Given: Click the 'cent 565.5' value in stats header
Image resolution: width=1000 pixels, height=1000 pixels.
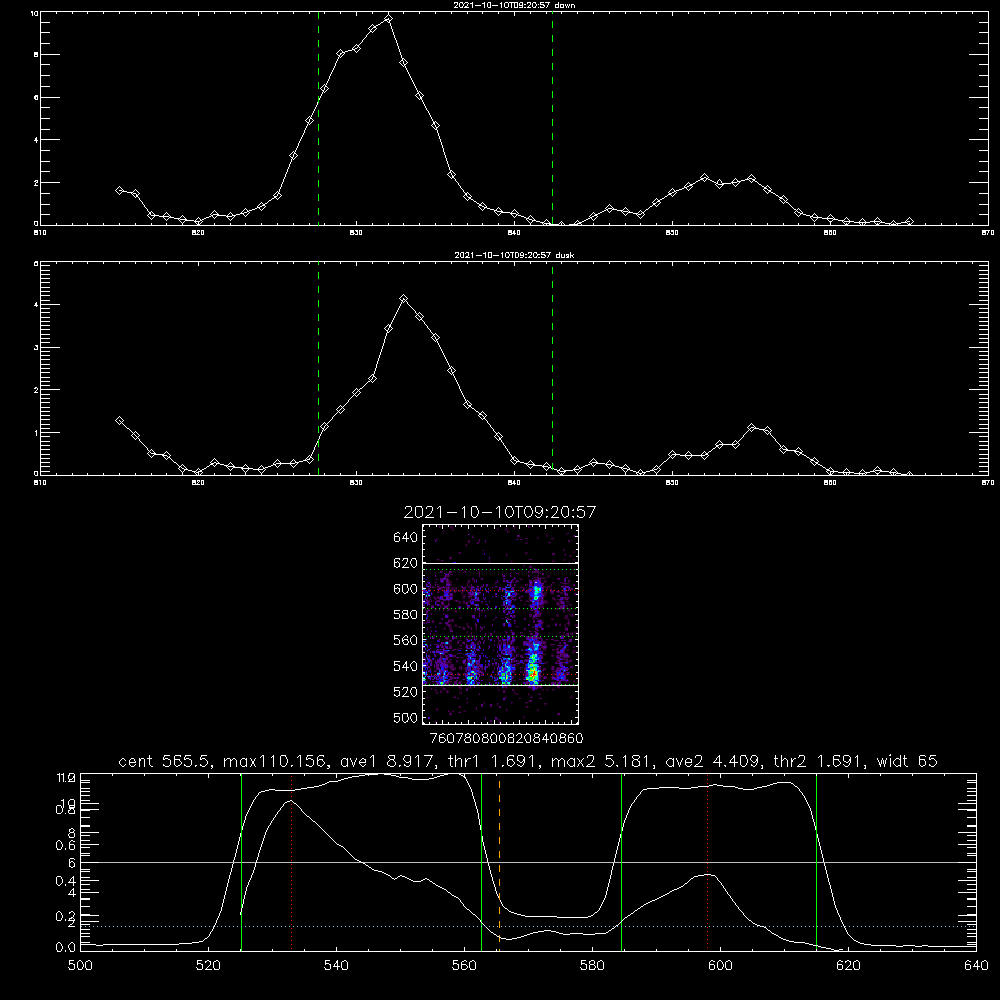Looking at the screenshot, I should click(165, 761).
